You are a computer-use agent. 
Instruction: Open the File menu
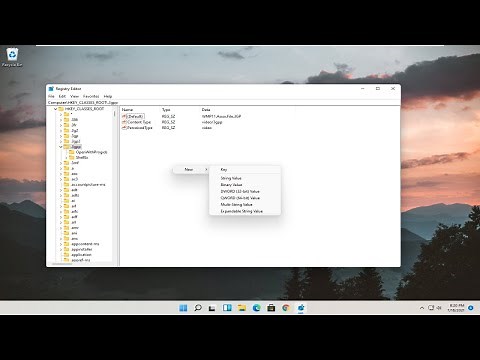[x=51, y=96]
